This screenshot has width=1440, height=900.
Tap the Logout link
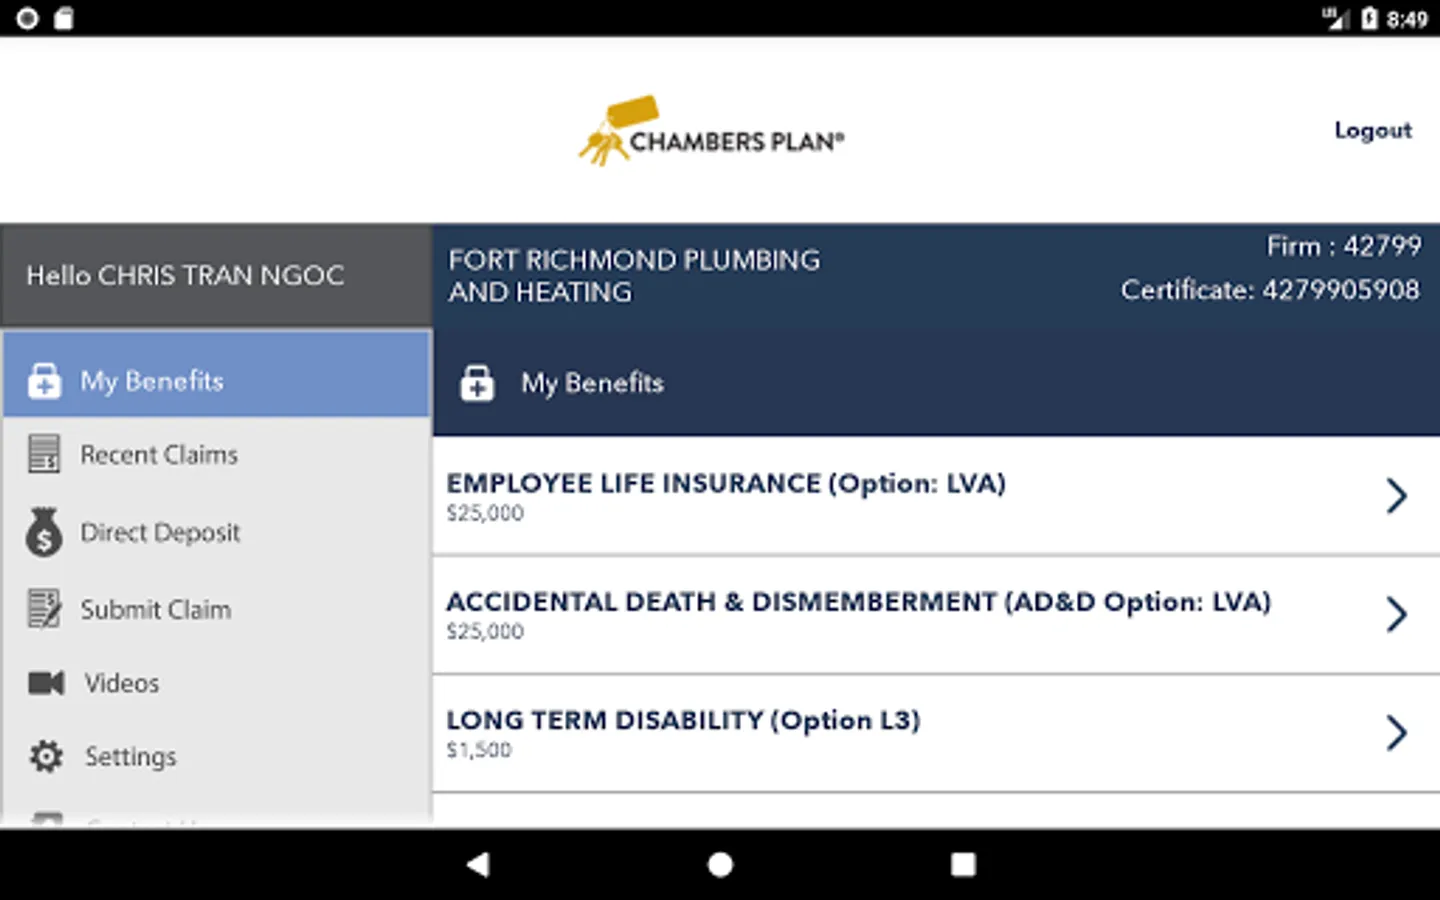point(1372,131)
